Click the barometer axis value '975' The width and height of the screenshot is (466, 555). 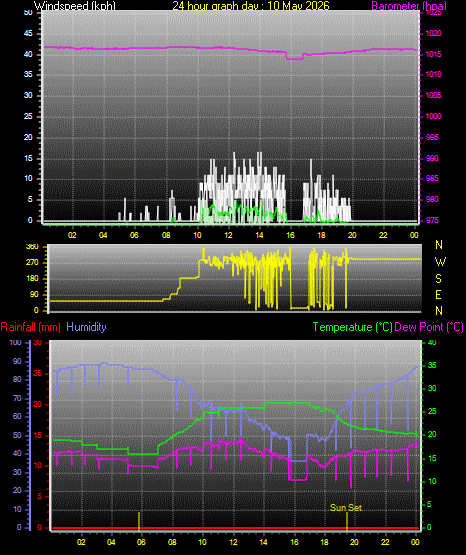point(432,221)
